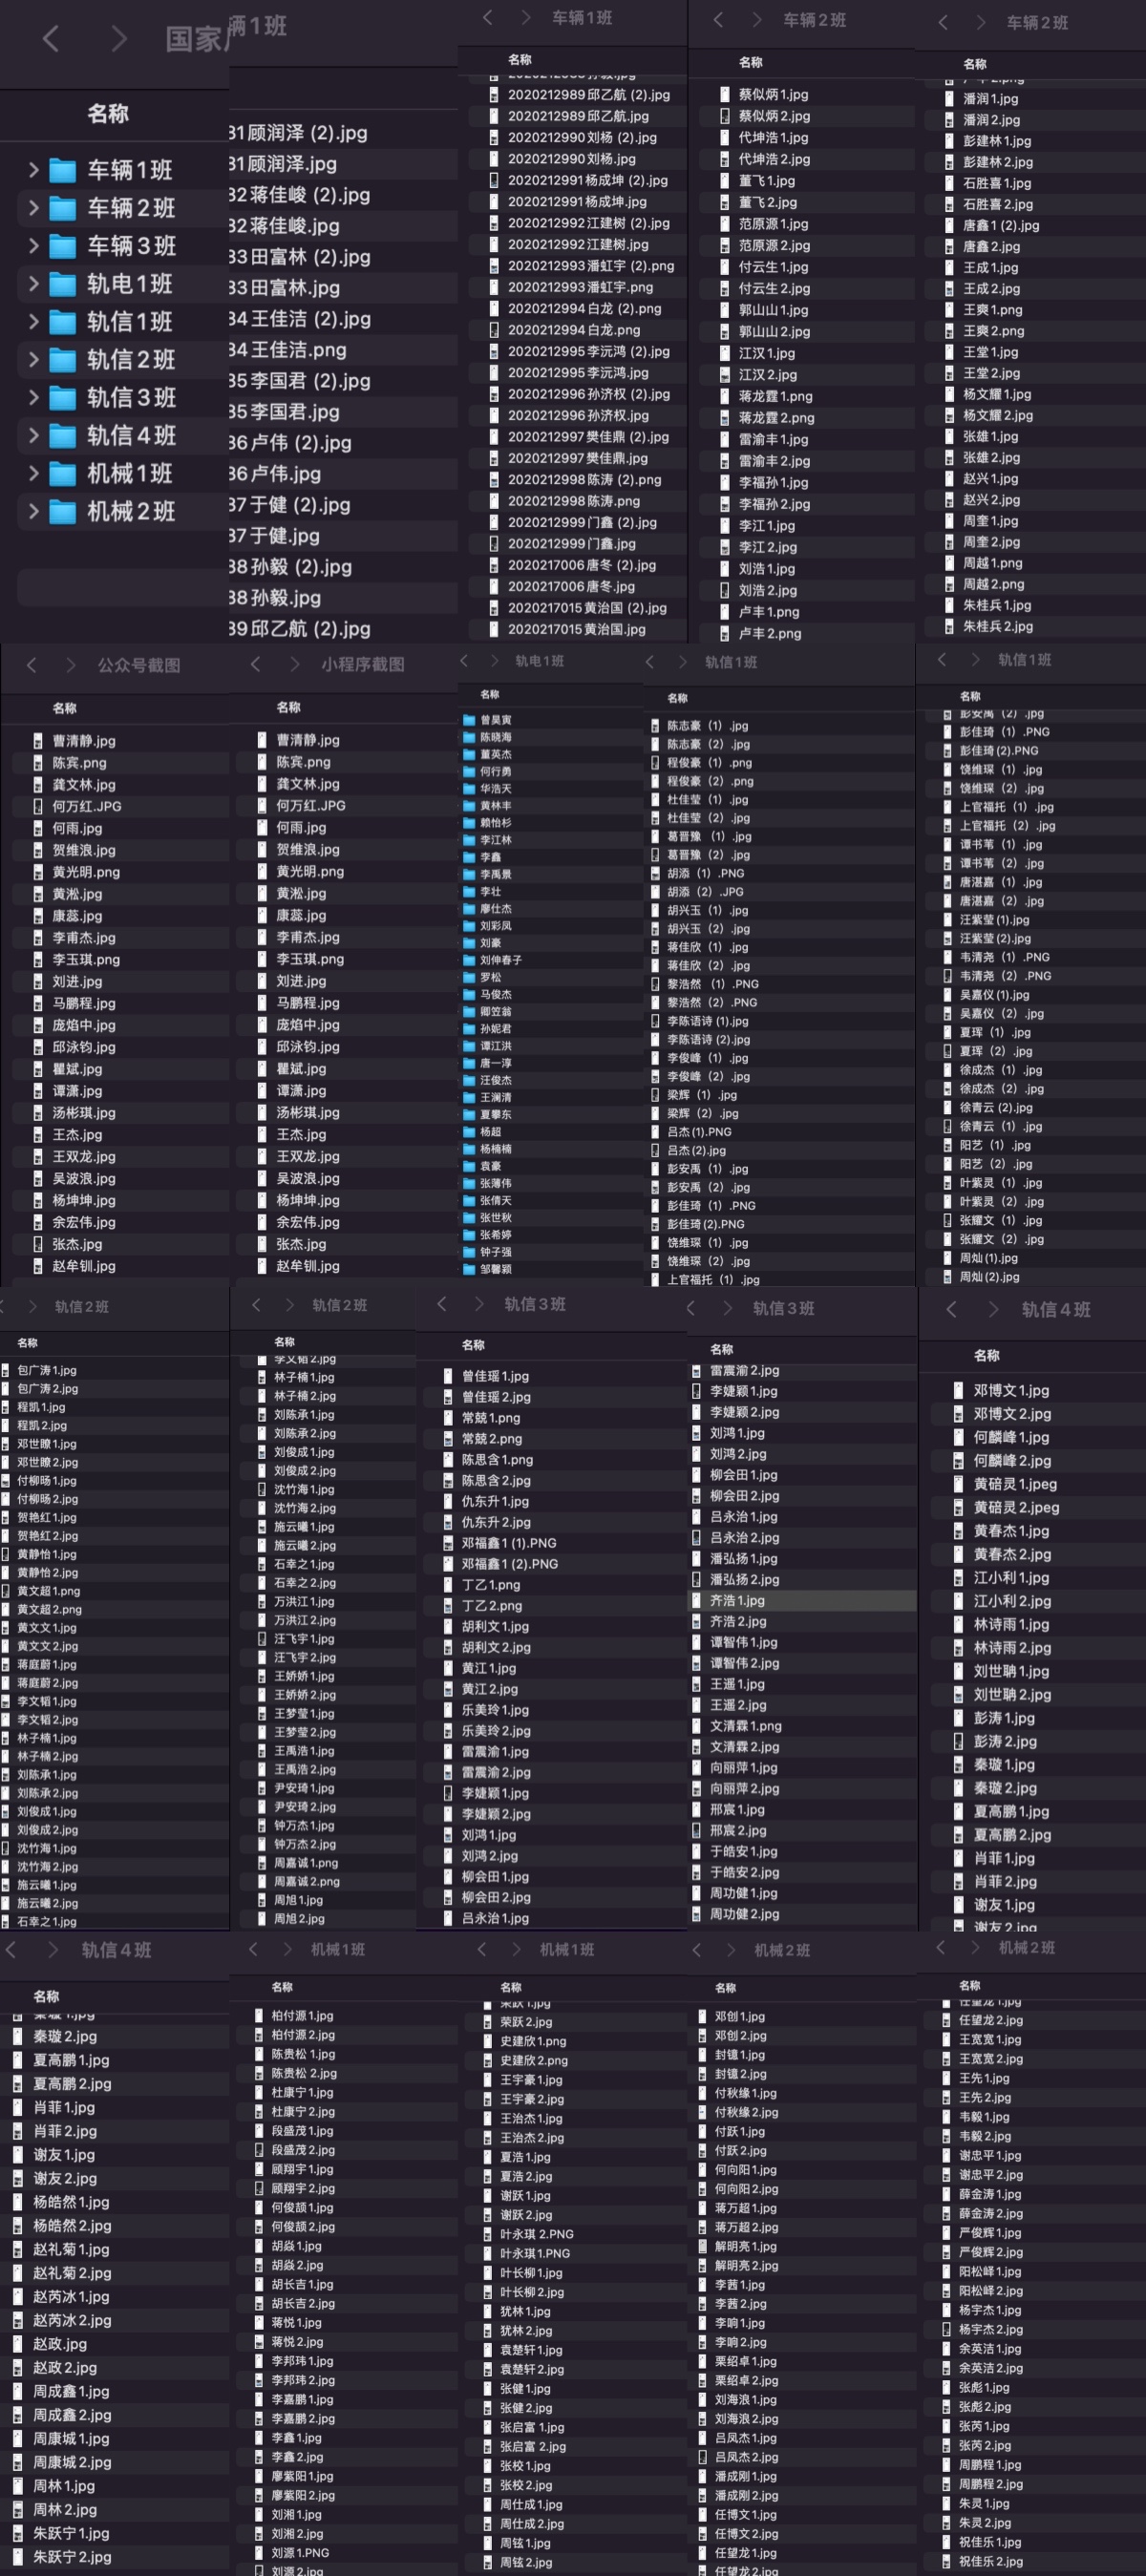Click the file icon beside 潘润1.jpg
The image size is (1146, 2576).
point(949,99)
